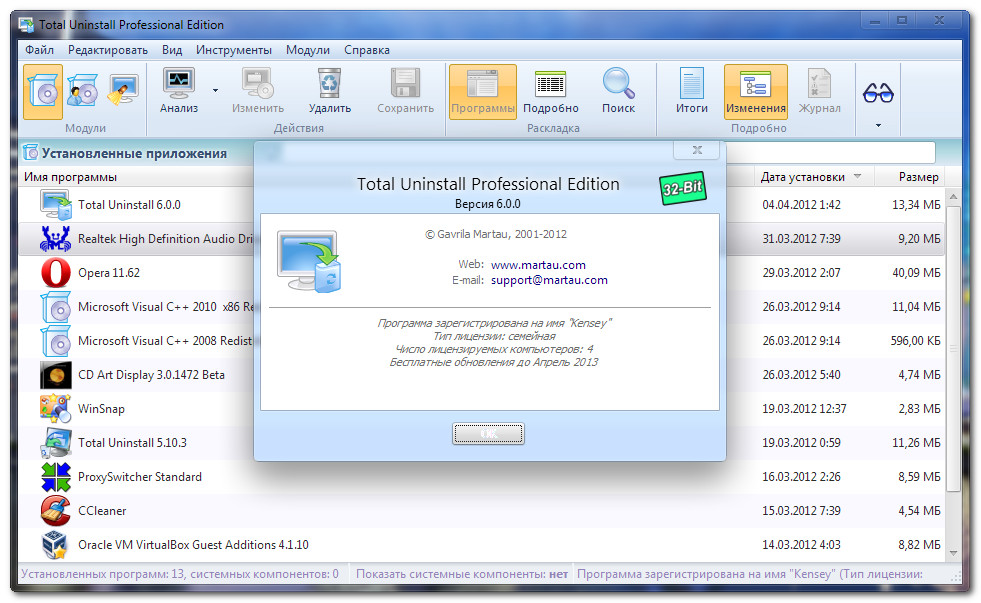Toggle the Программы layout view
981x603 pixels.
483,91
